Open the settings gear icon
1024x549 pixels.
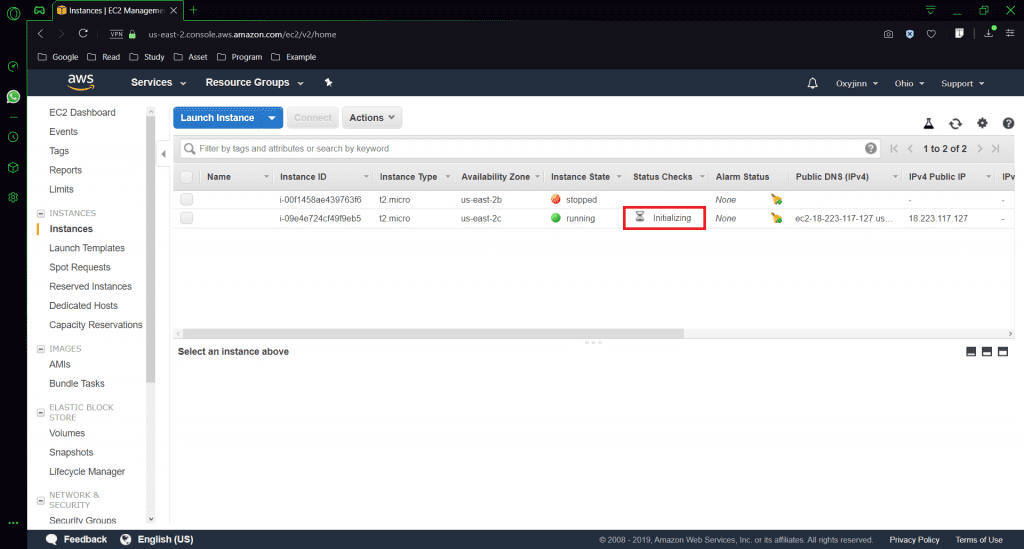point(982,123)
